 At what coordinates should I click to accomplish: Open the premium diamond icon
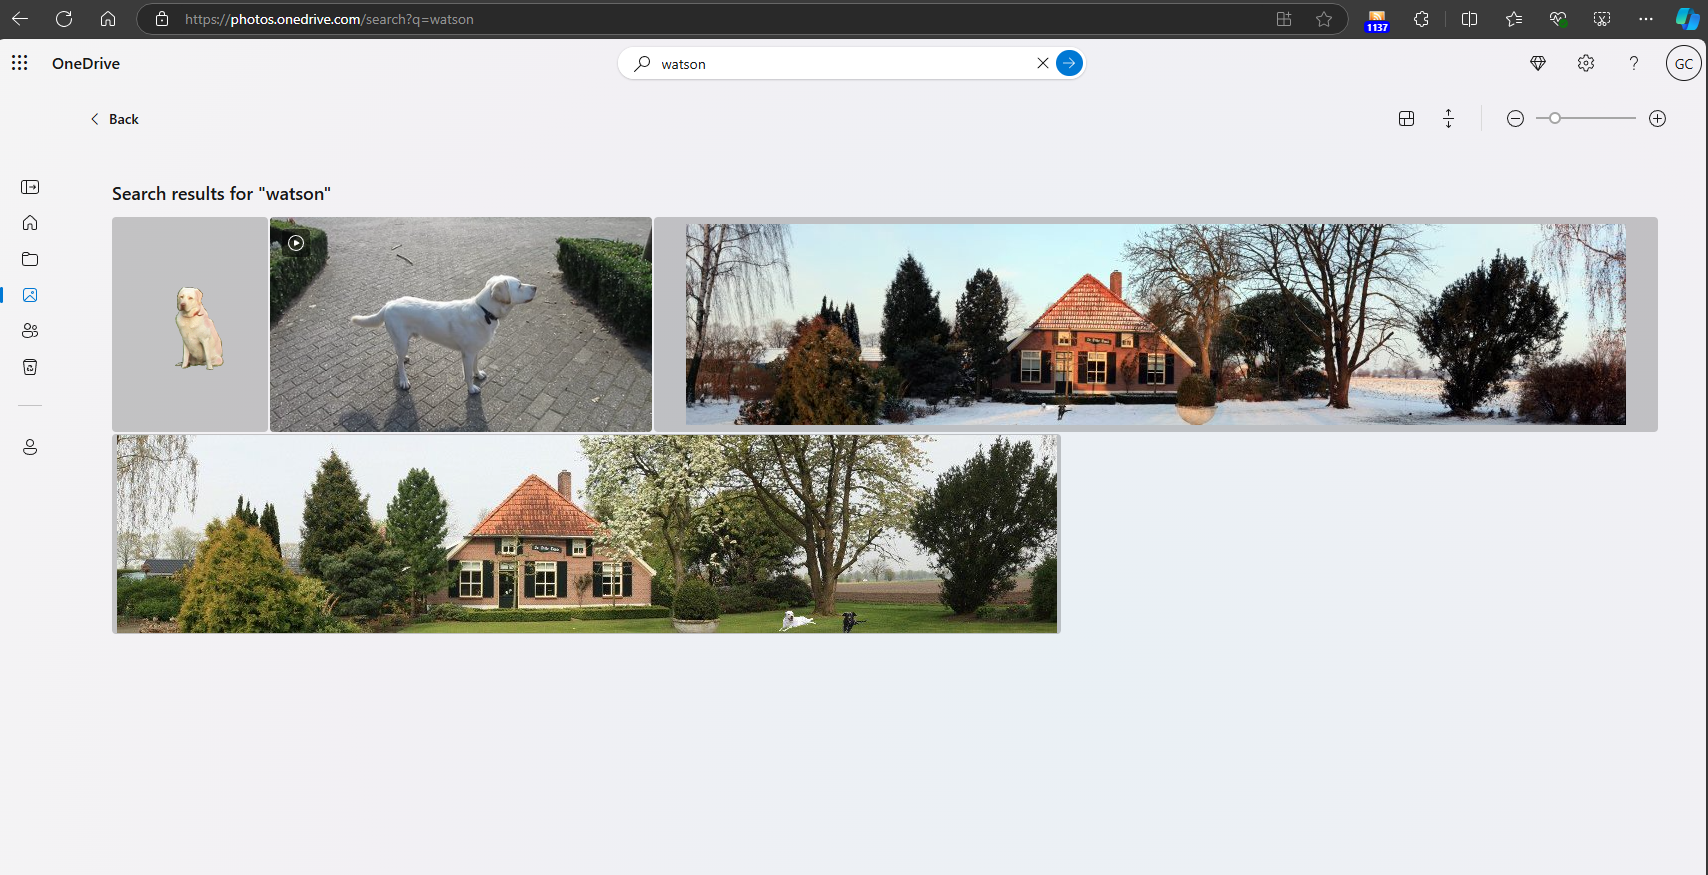coord(1538,63)
